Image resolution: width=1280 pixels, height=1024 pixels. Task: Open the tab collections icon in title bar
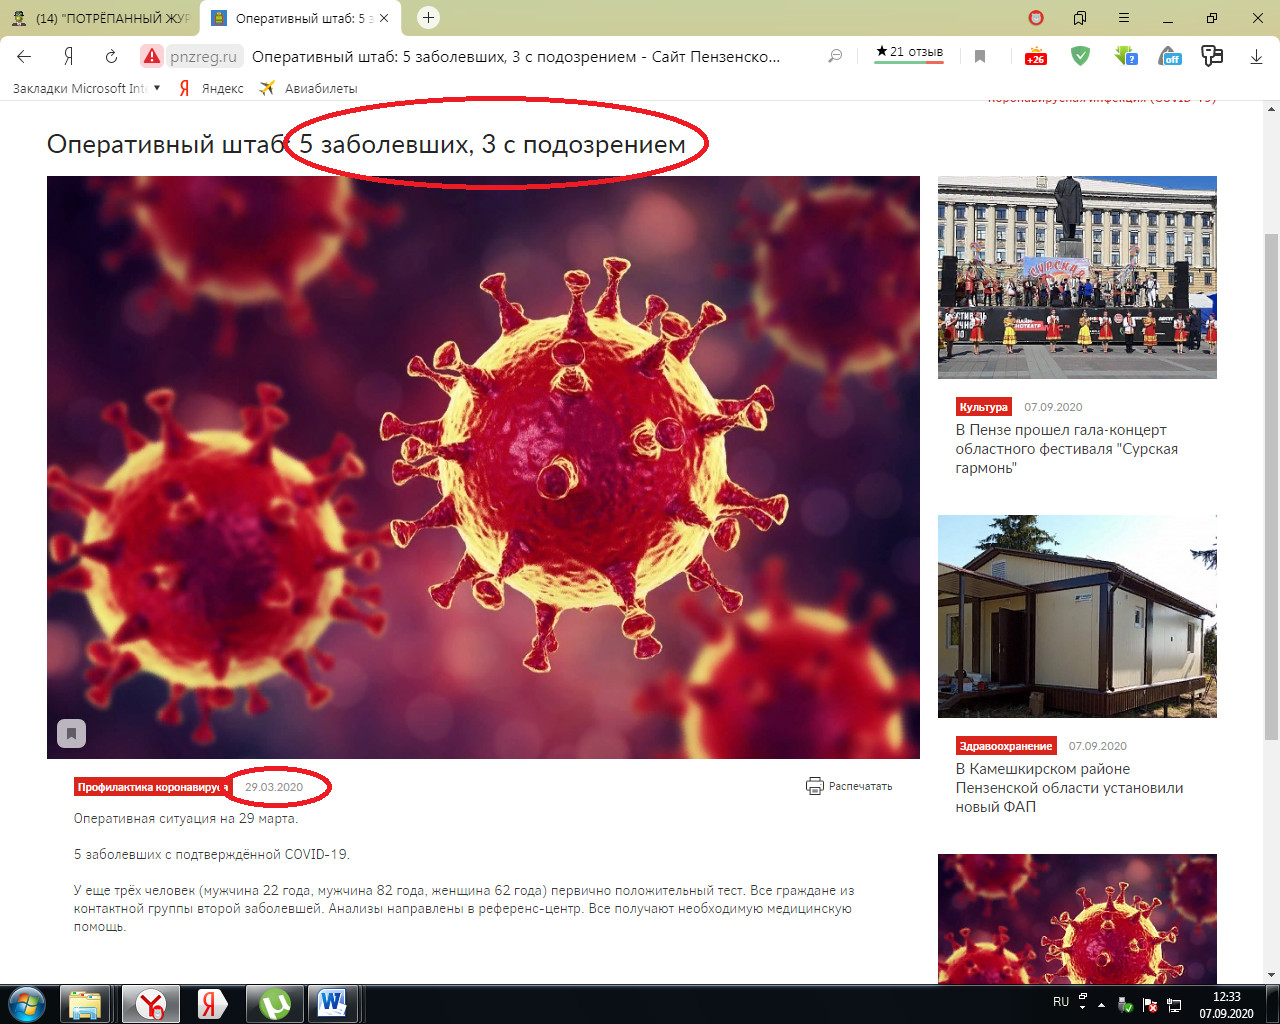[x=1080, y=18]
